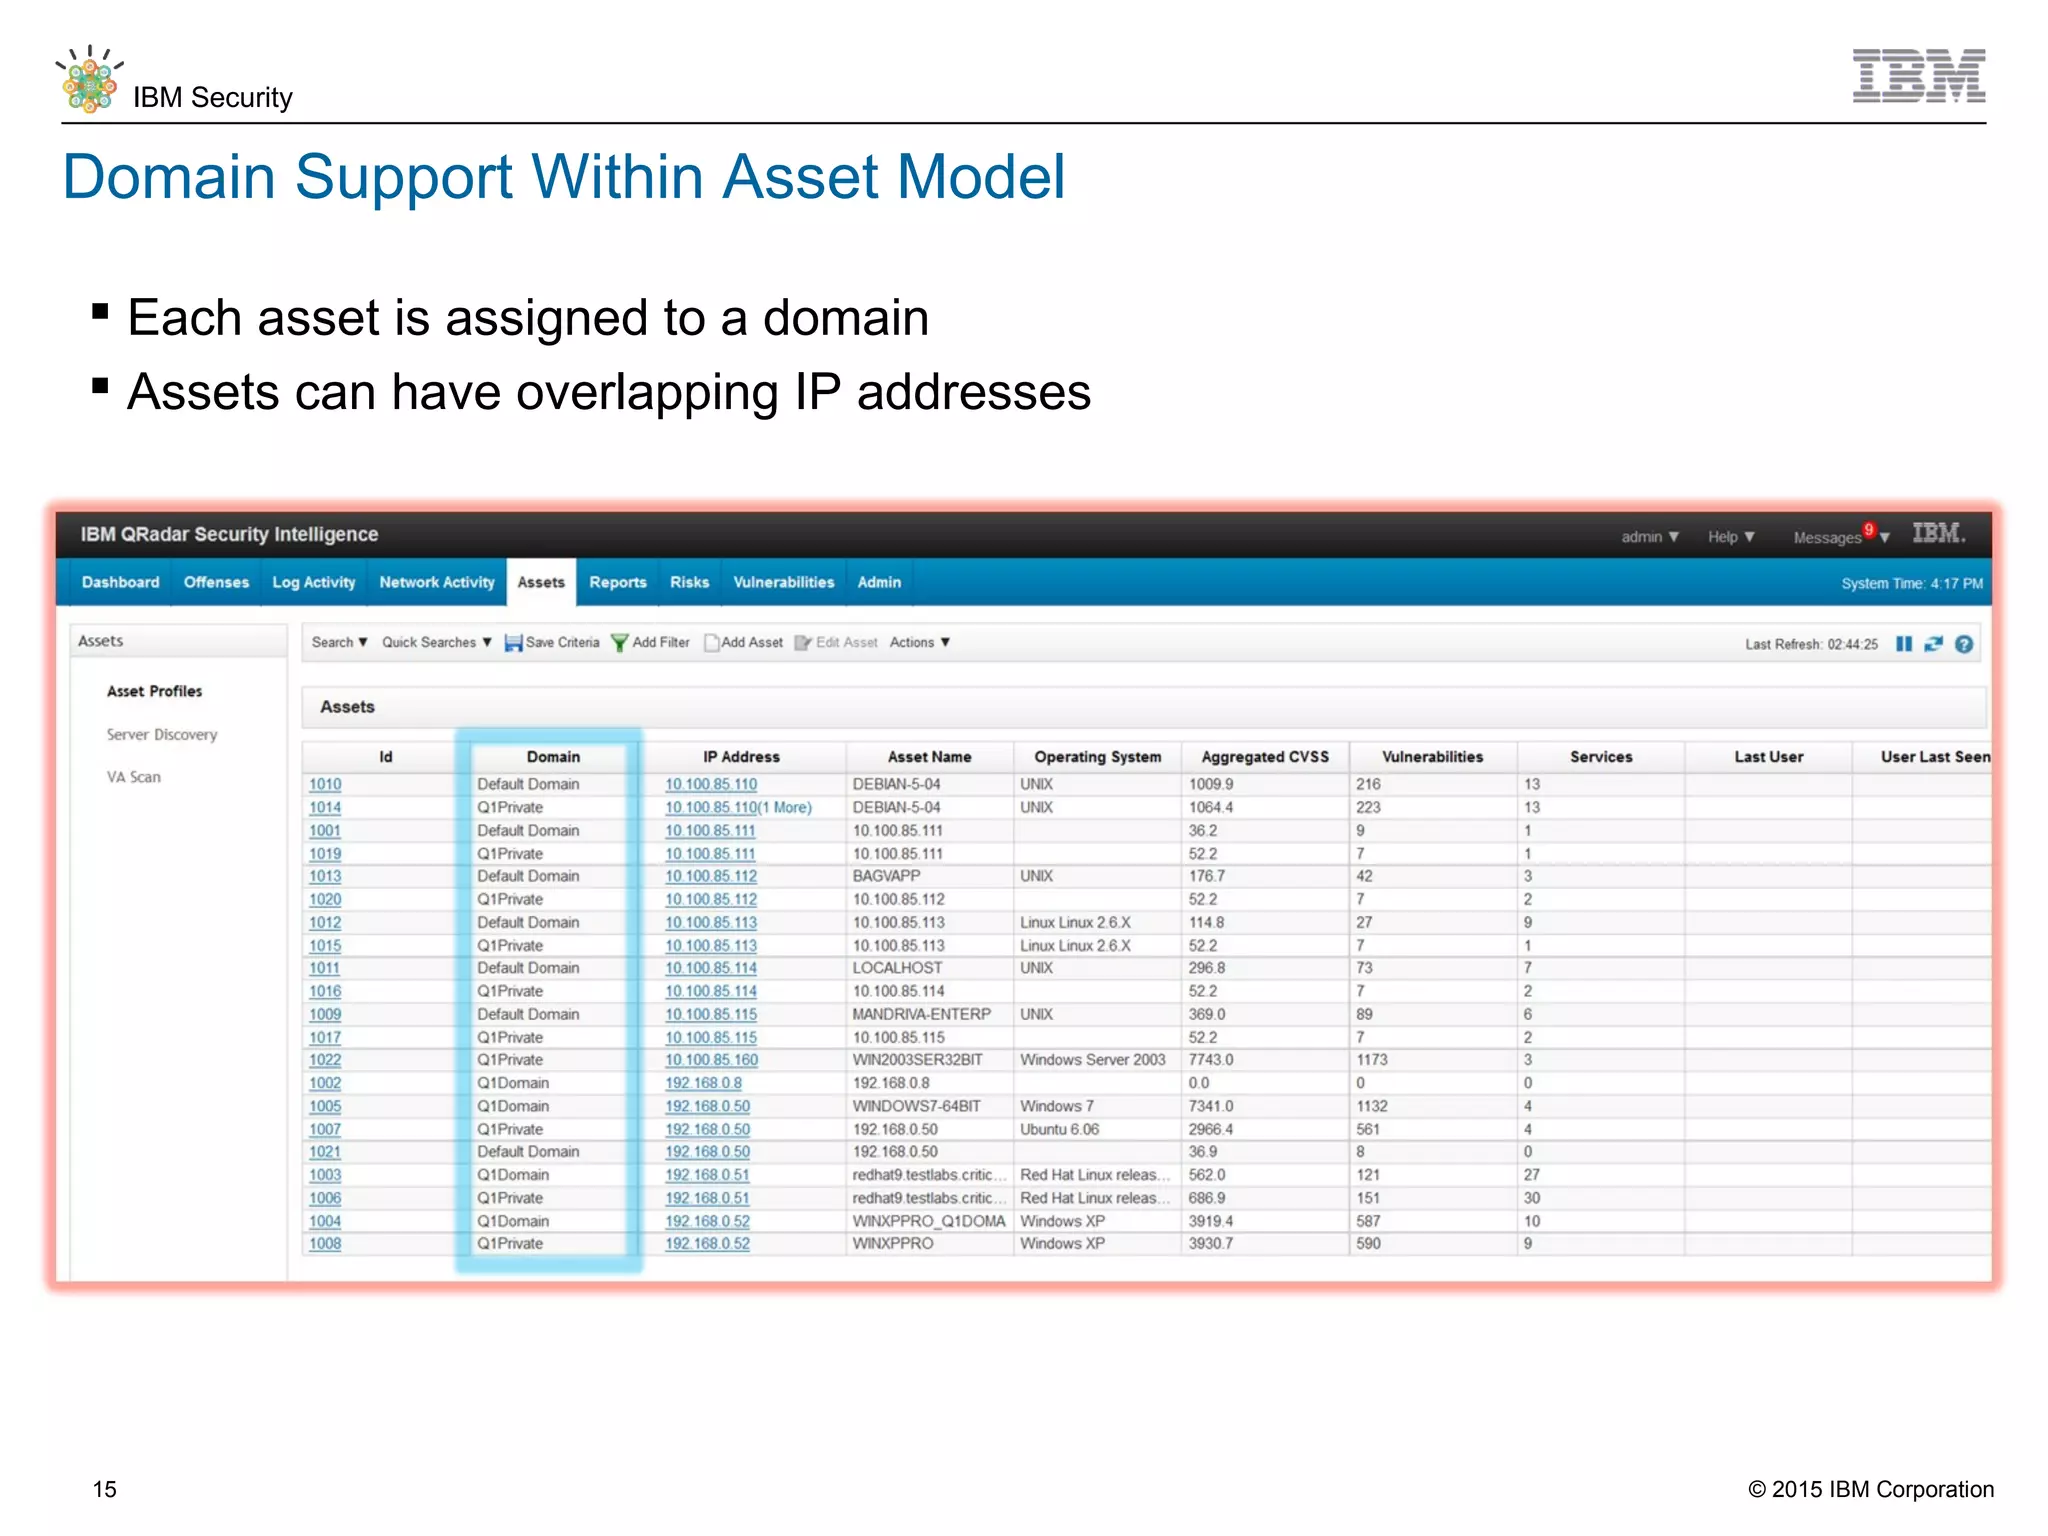Click the refresh arrows icon

pos(1933,644)
